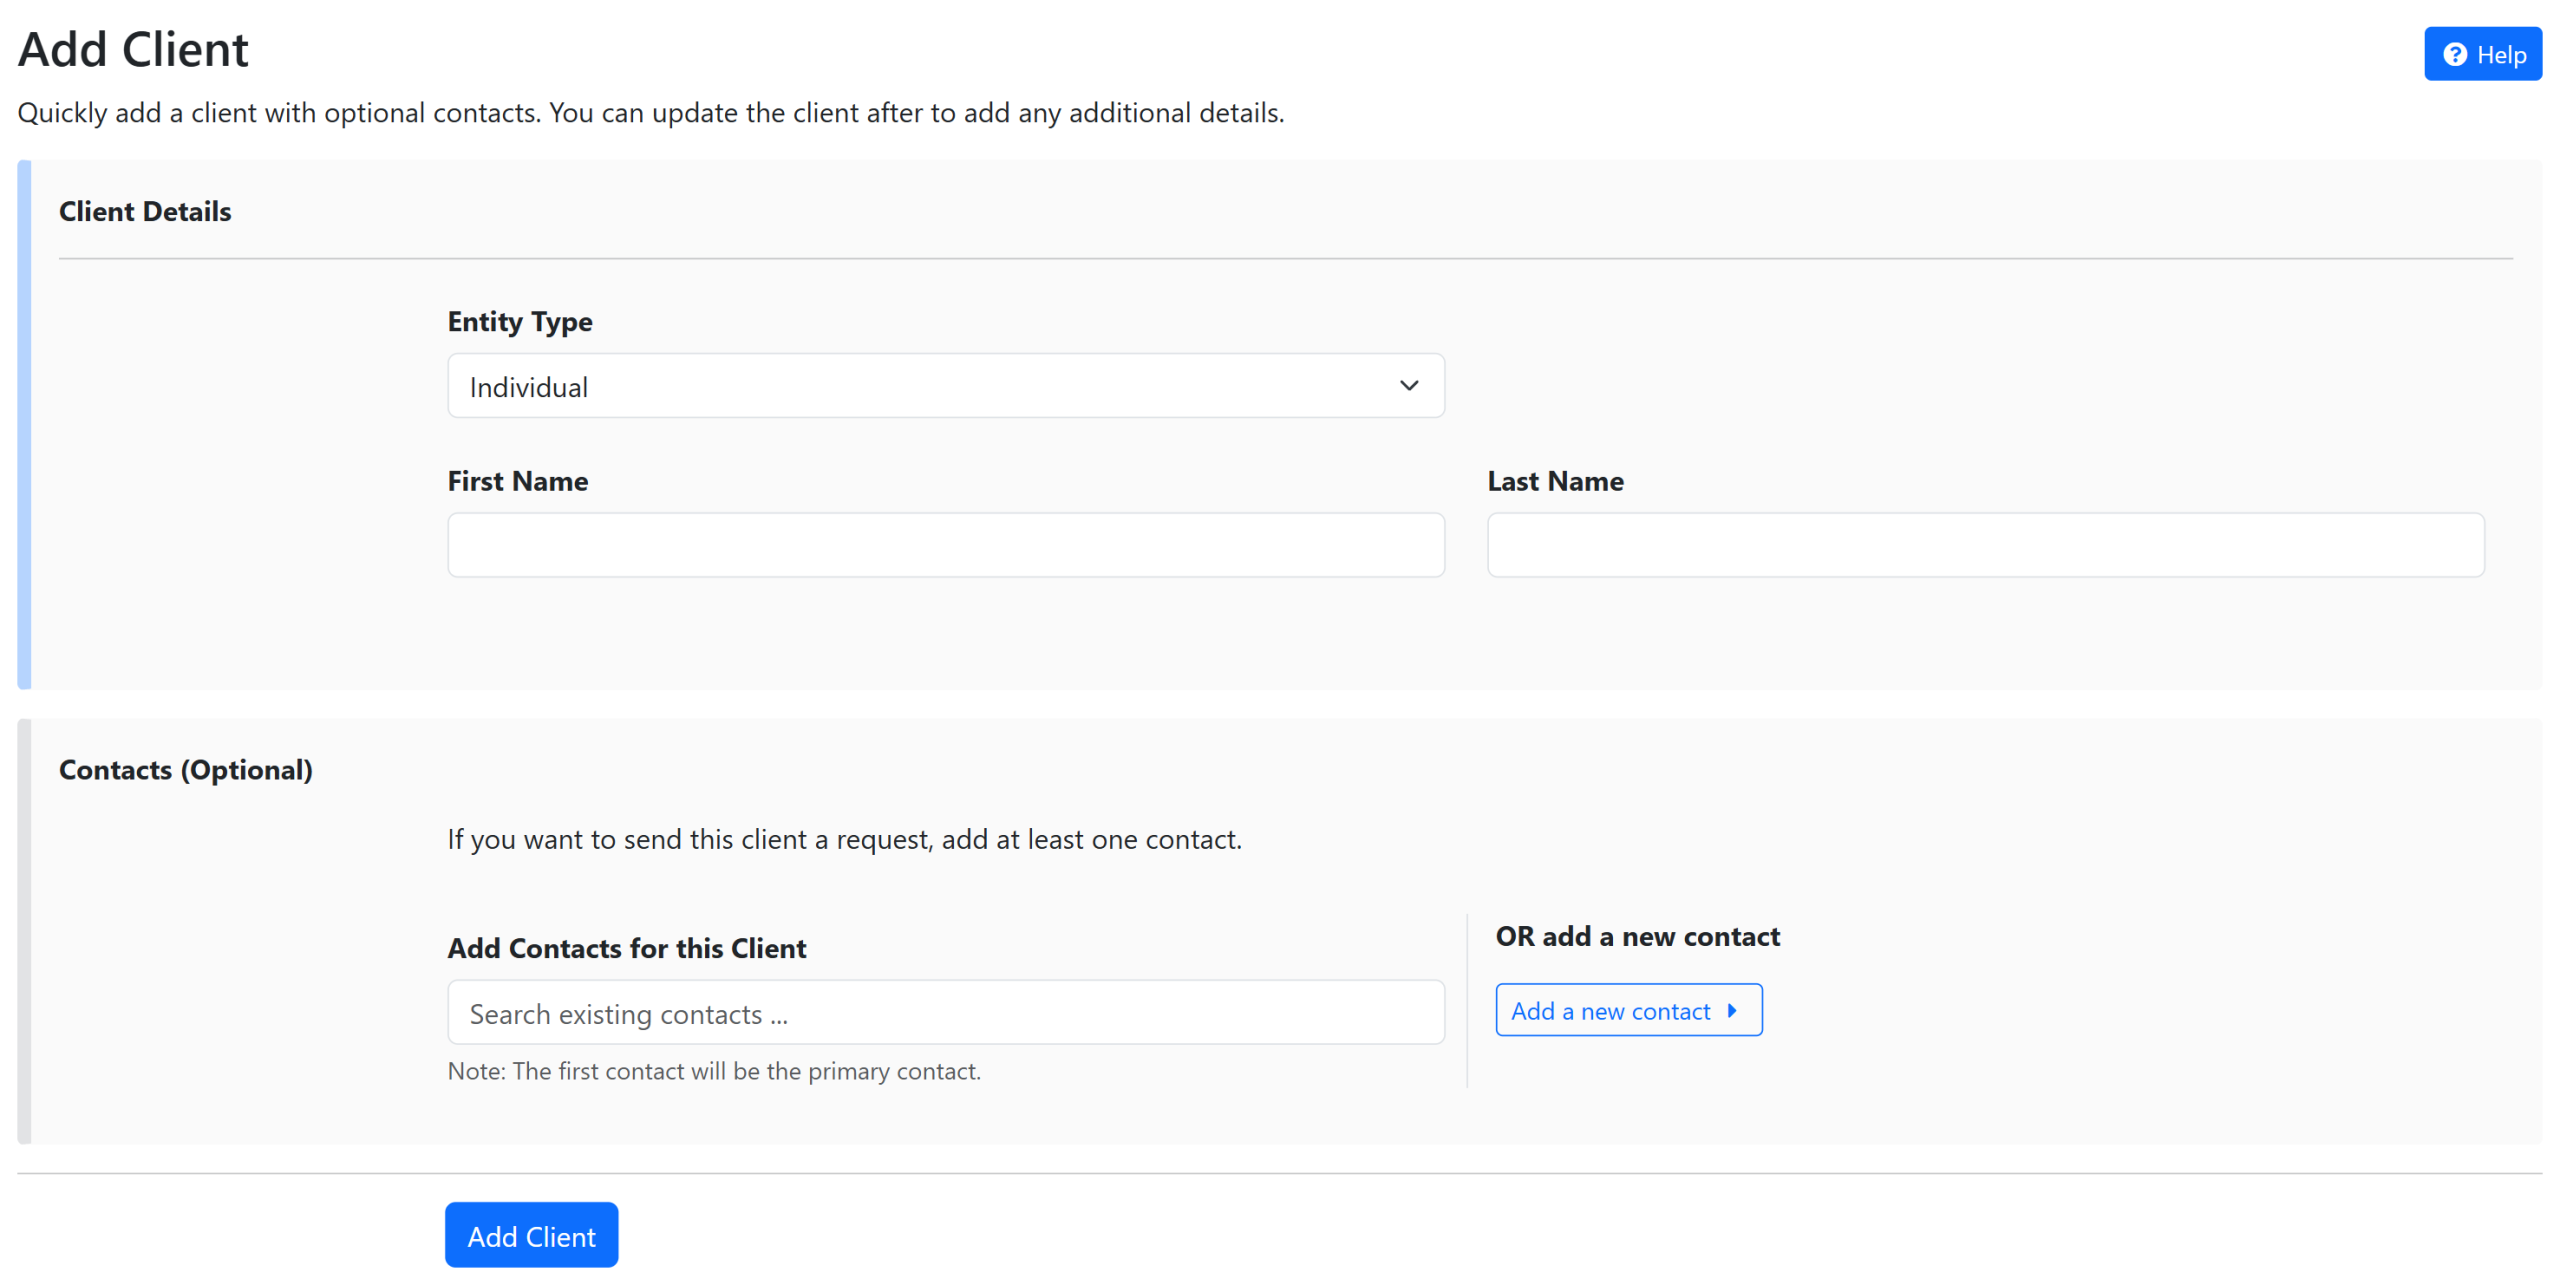Submit with the Add Client button
The image size is (2560, 1285).
click(x=531, y=1236)
